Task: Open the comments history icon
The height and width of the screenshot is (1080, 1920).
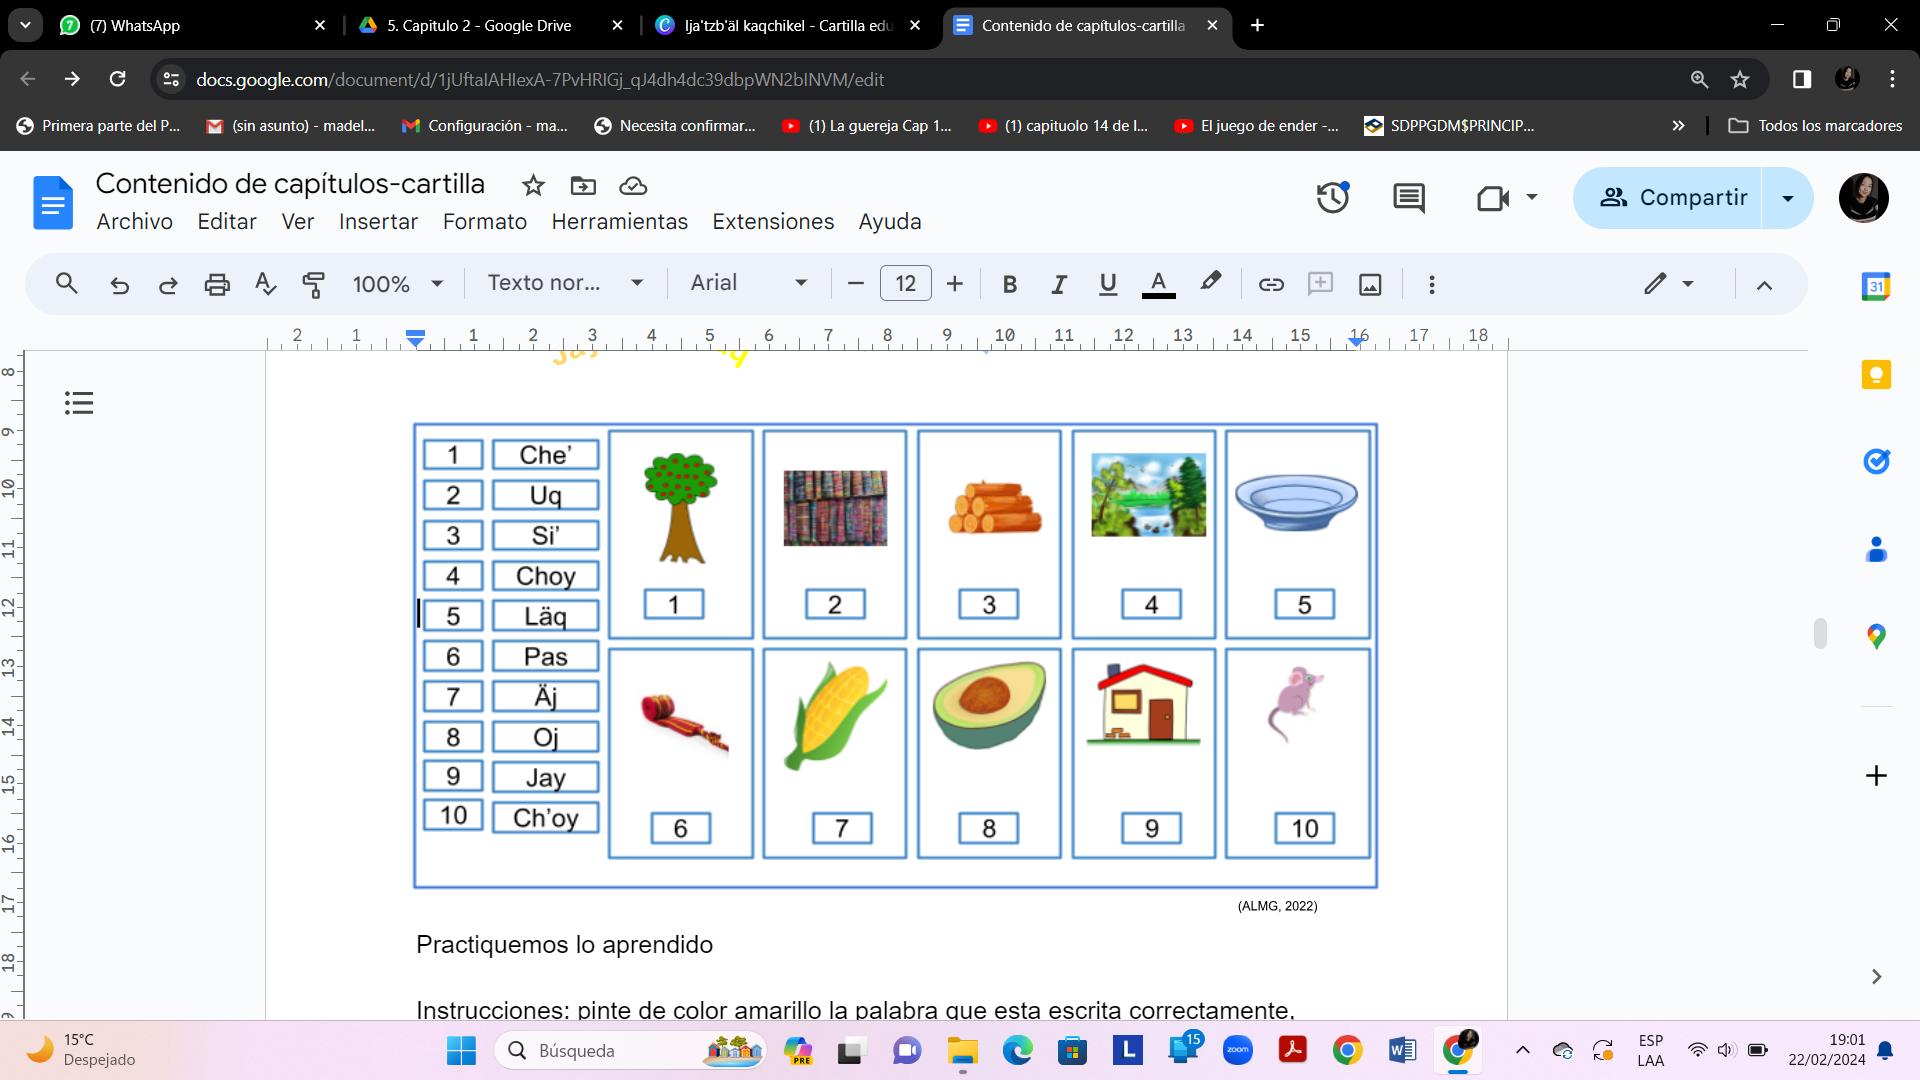Action: pos(1408,197)
